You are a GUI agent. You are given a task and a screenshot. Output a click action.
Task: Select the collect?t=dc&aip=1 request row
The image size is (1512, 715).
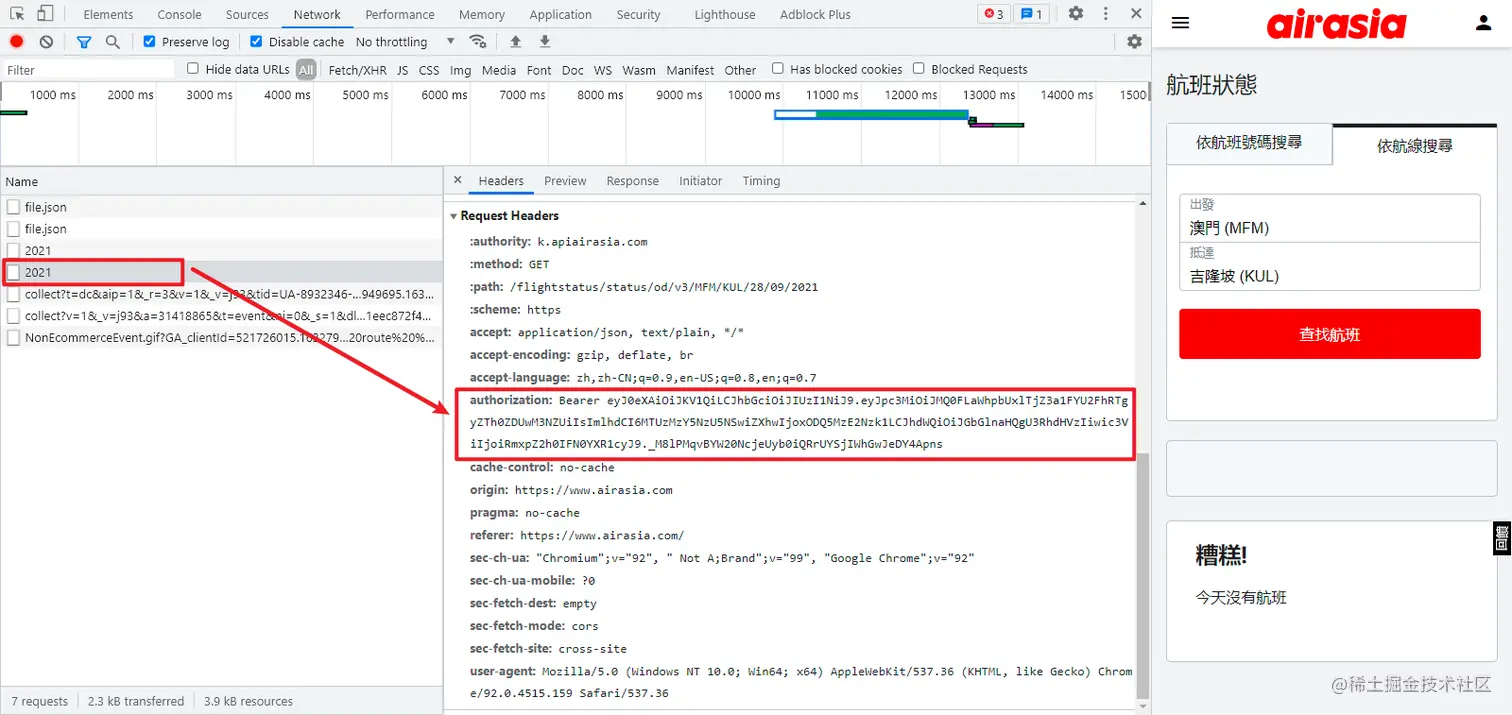pos(221,294)
